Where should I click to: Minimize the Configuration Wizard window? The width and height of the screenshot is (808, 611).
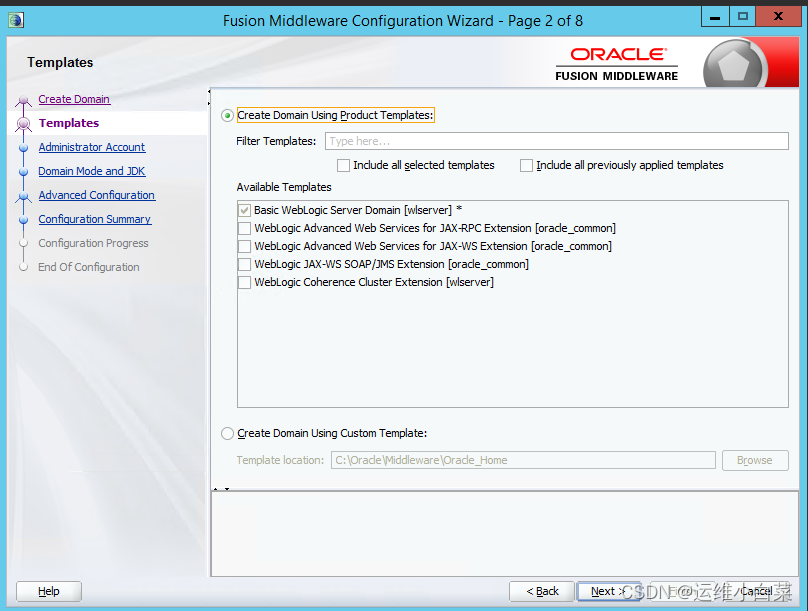pos(715,17)
